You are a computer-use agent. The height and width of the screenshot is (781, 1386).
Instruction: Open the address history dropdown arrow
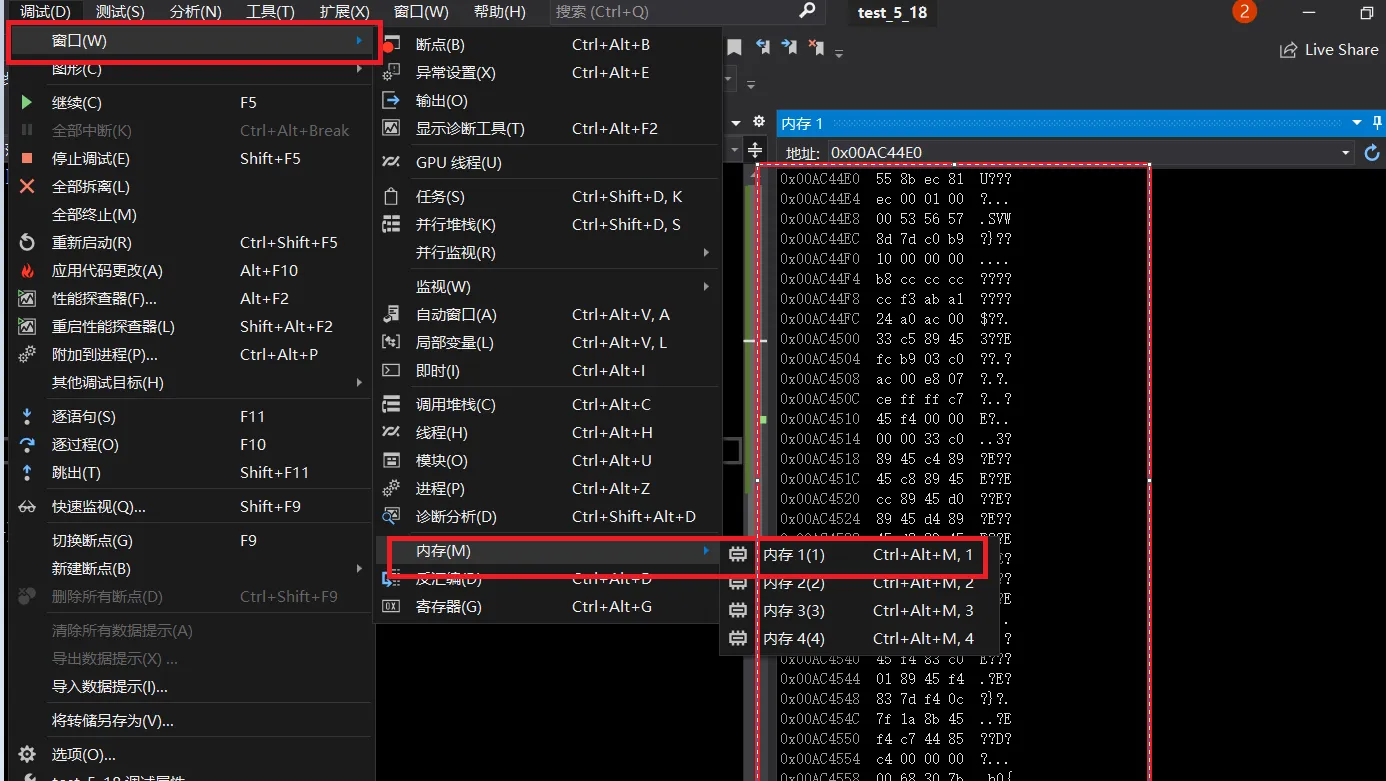click(1345, 153)
